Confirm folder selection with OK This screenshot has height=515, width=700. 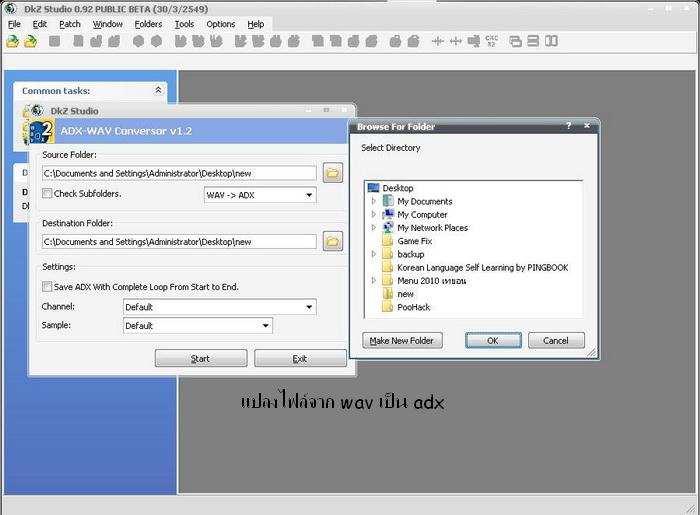(493, 341)
